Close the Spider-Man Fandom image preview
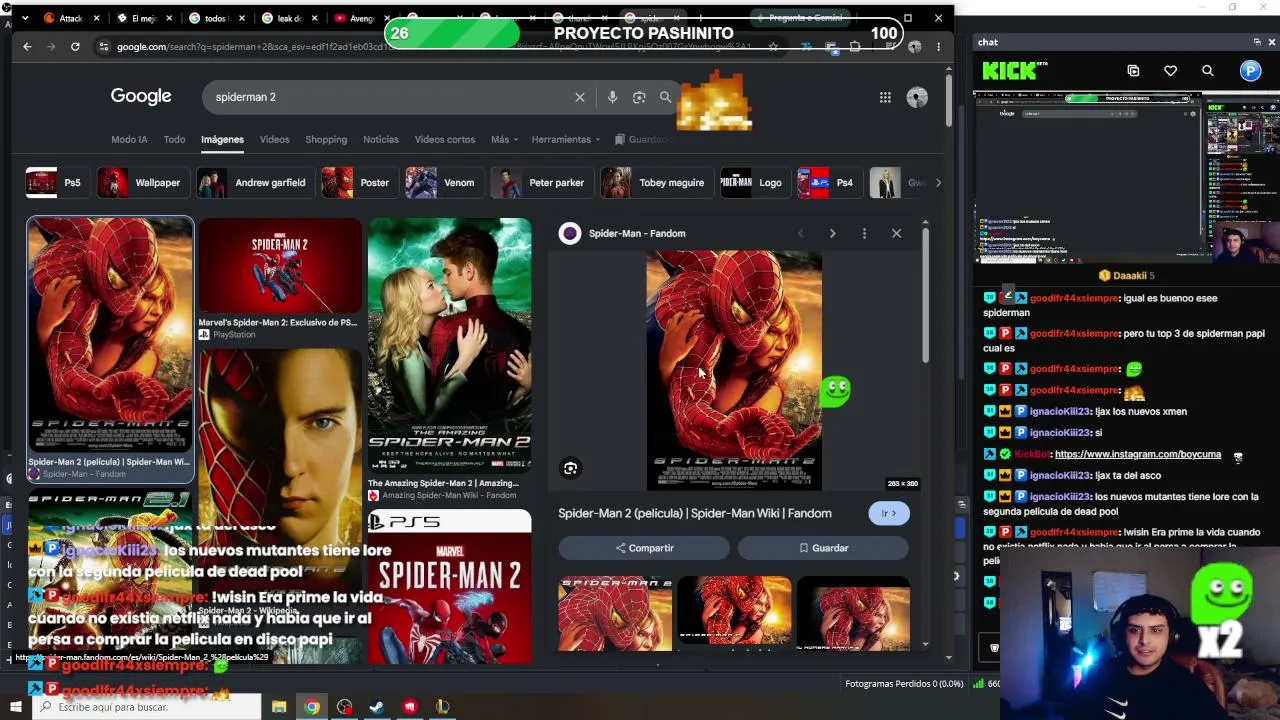Viewport: 1280px width, 720px height. tap(896, 233)
